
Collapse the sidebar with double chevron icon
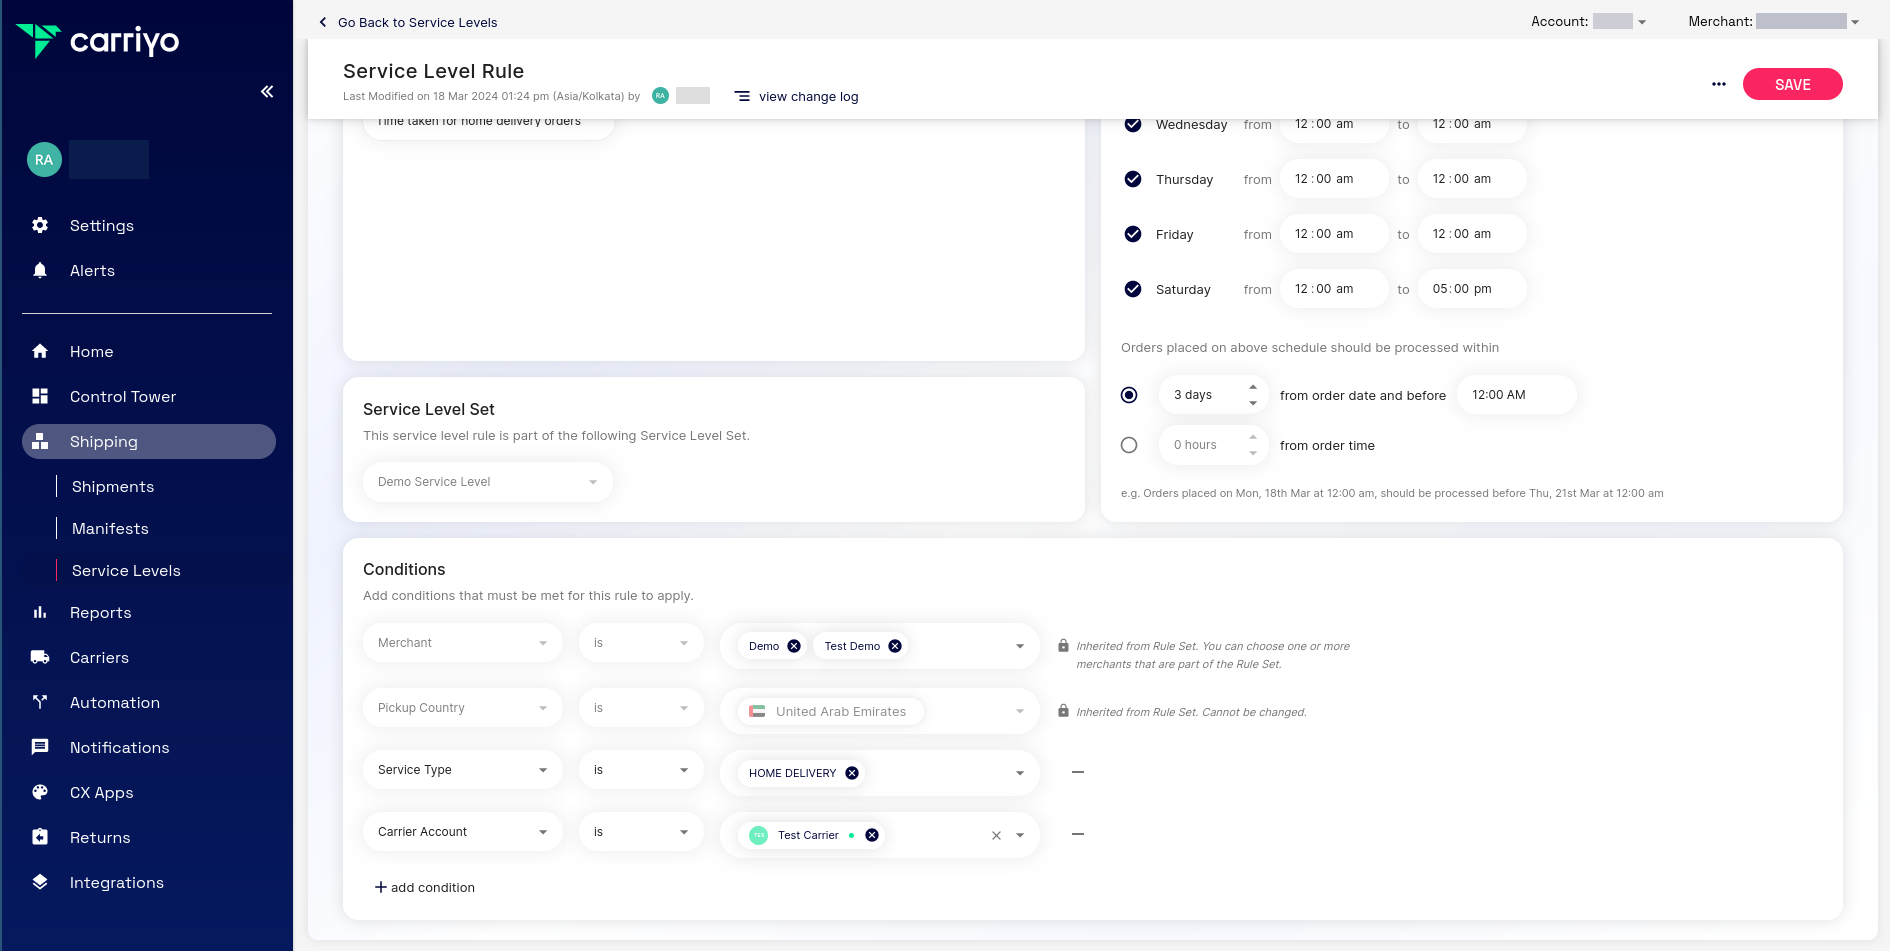point(267,91)
